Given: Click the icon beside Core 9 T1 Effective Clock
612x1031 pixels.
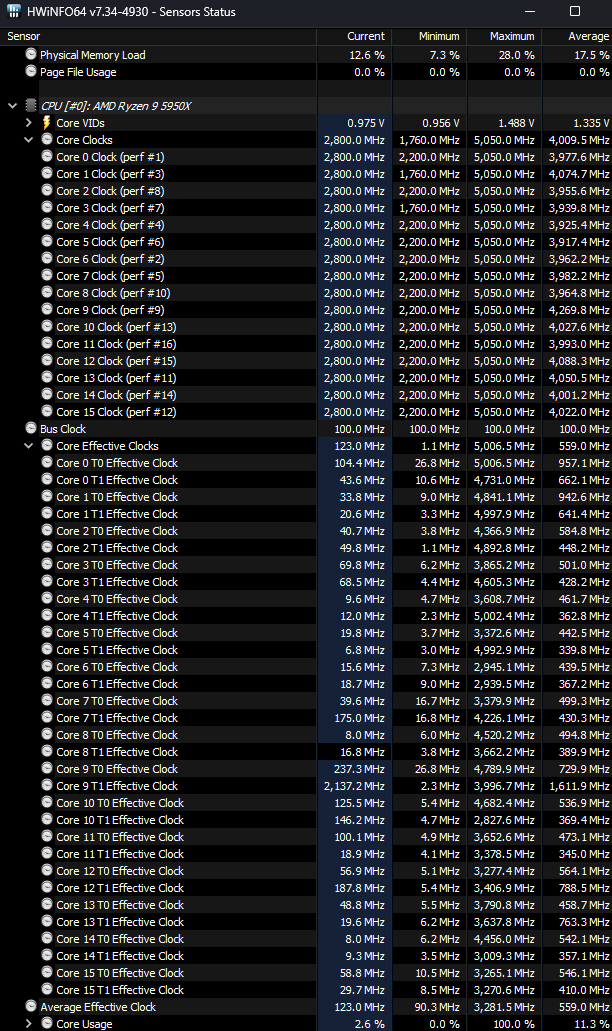Looking at the screenshot, I should pyautogui.click(x=47, y=785).
